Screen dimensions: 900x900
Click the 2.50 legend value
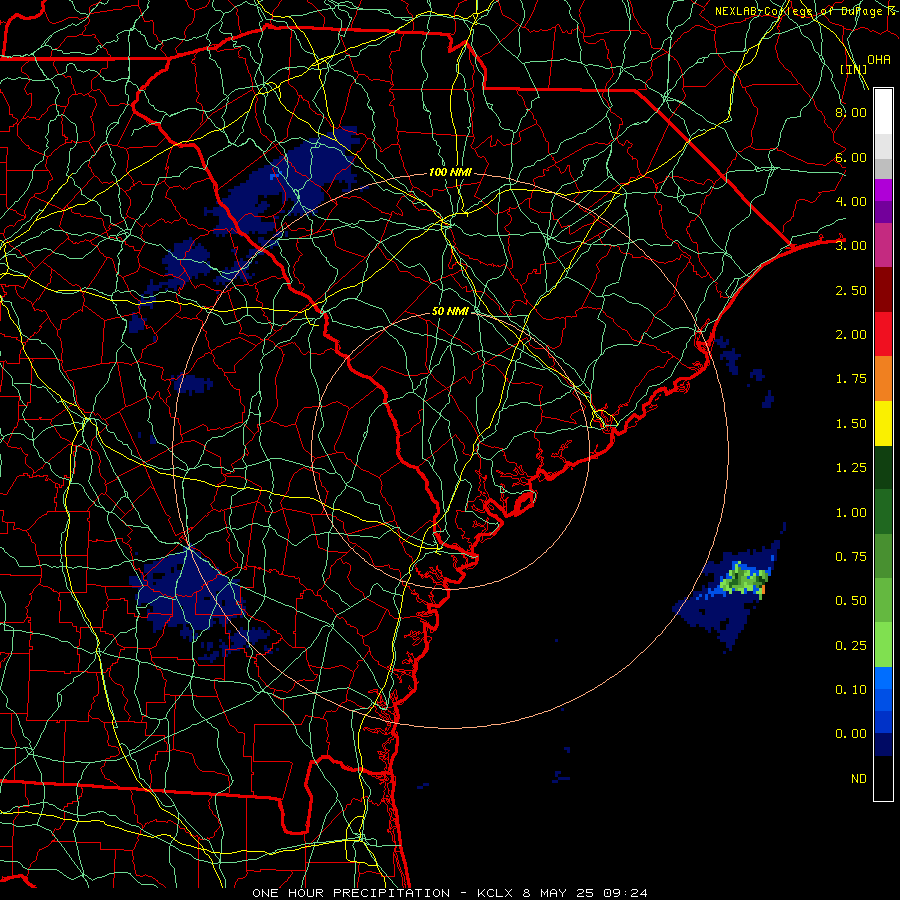[x=851, y=290]
